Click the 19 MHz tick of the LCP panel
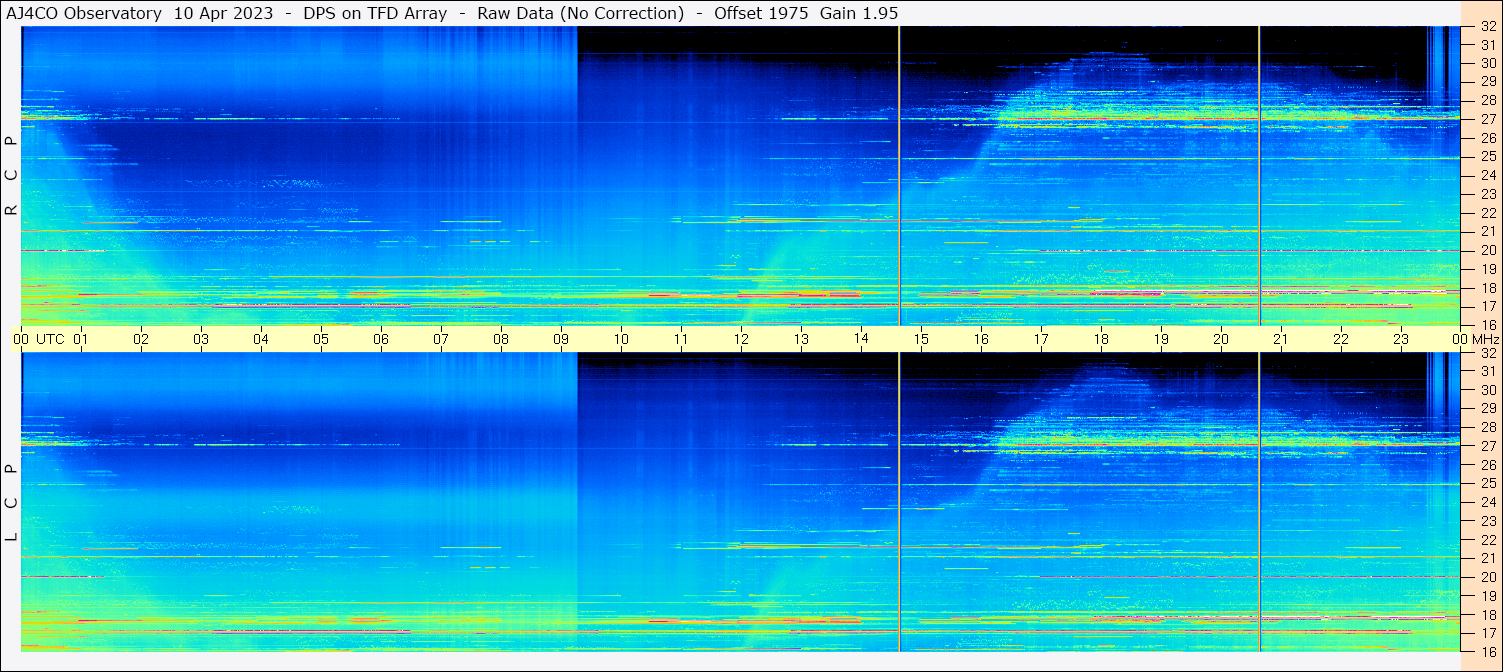1503x672 pixels. click(1487, 596)
